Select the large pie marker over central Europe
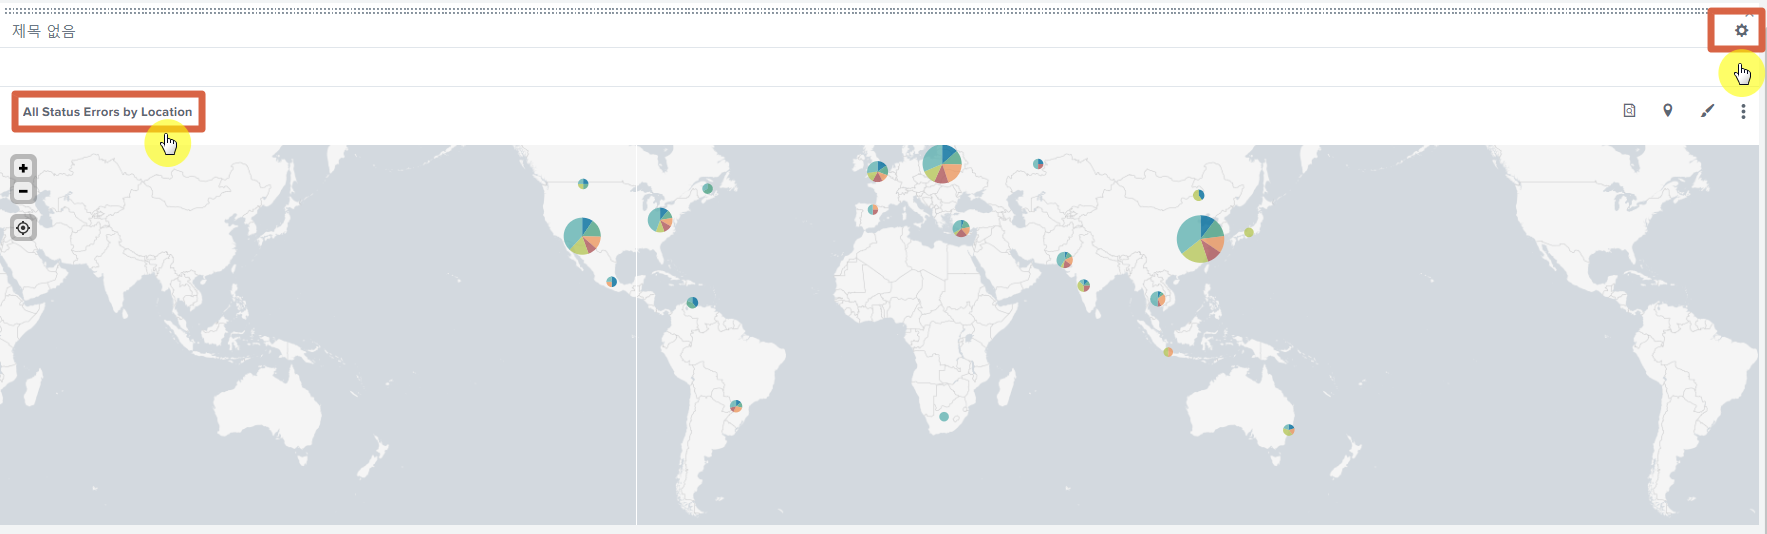Screen dimensions: 1767x534 [x=942, y=164]
